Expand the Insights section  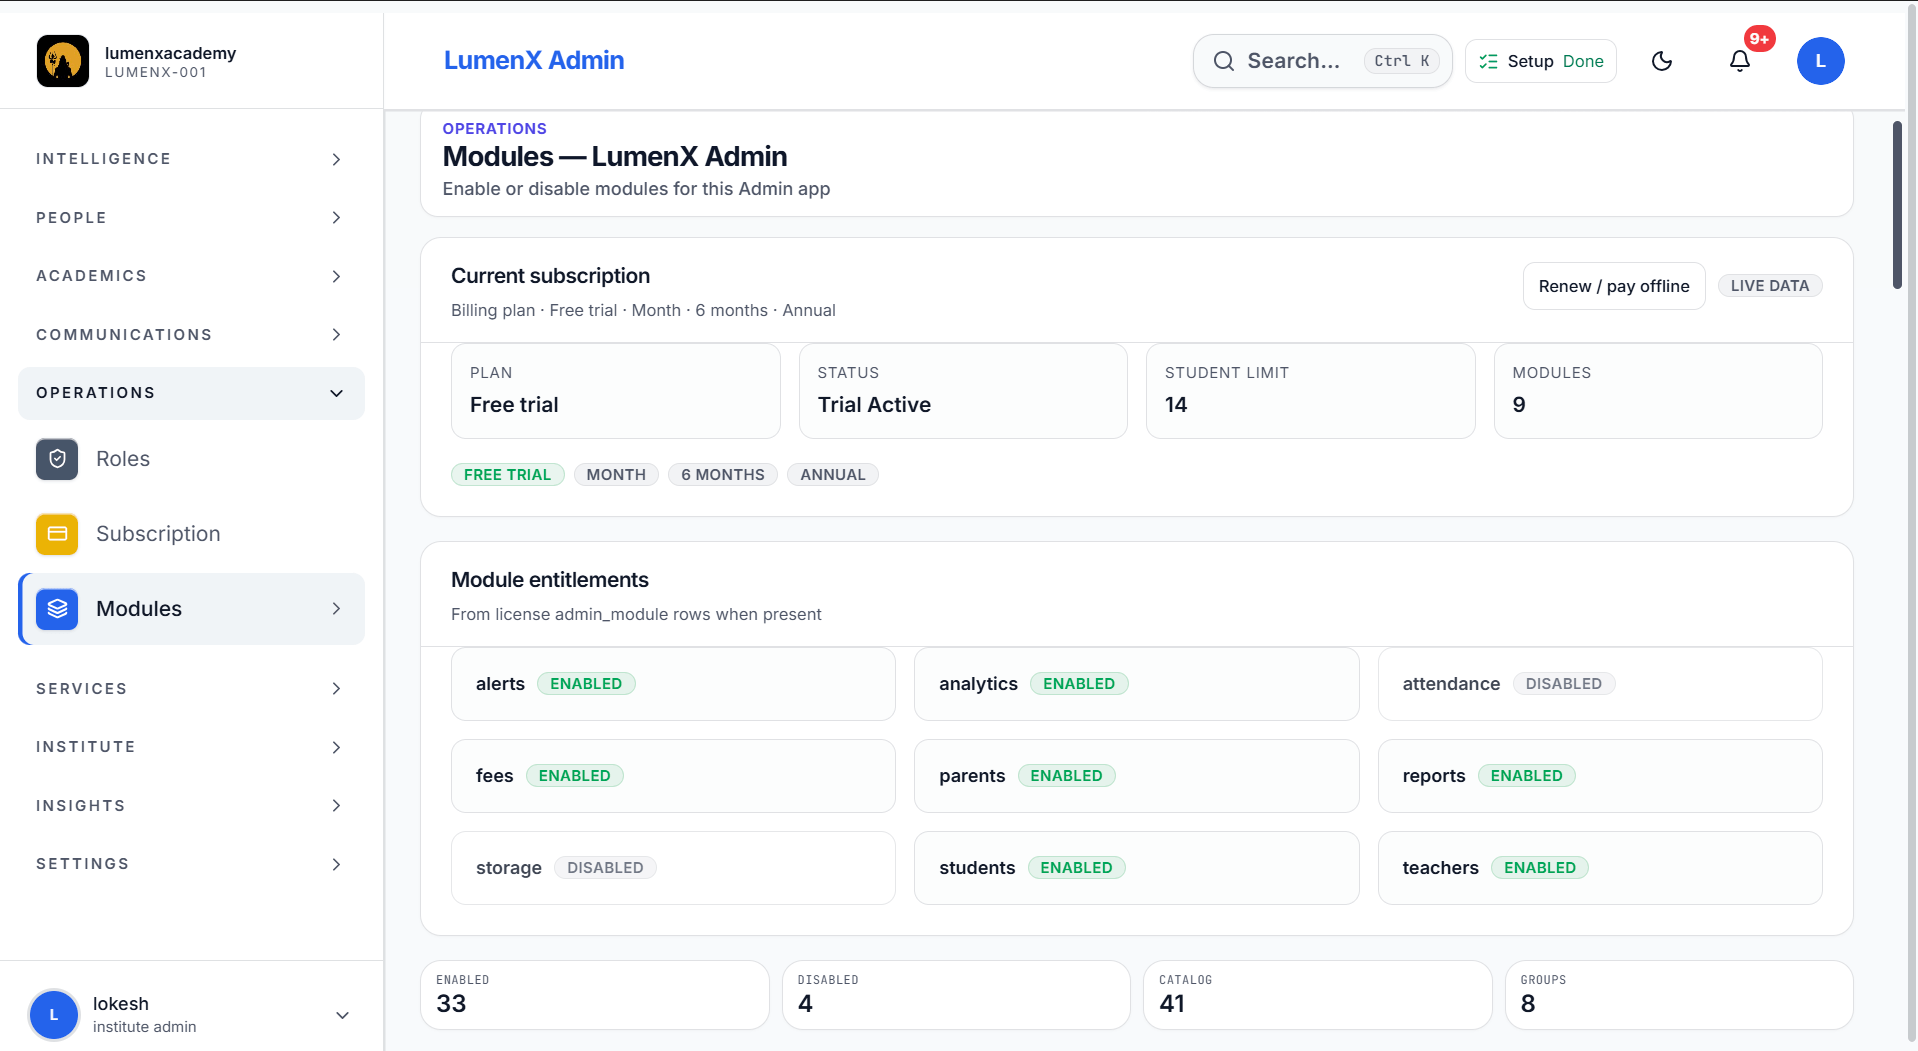191,806
